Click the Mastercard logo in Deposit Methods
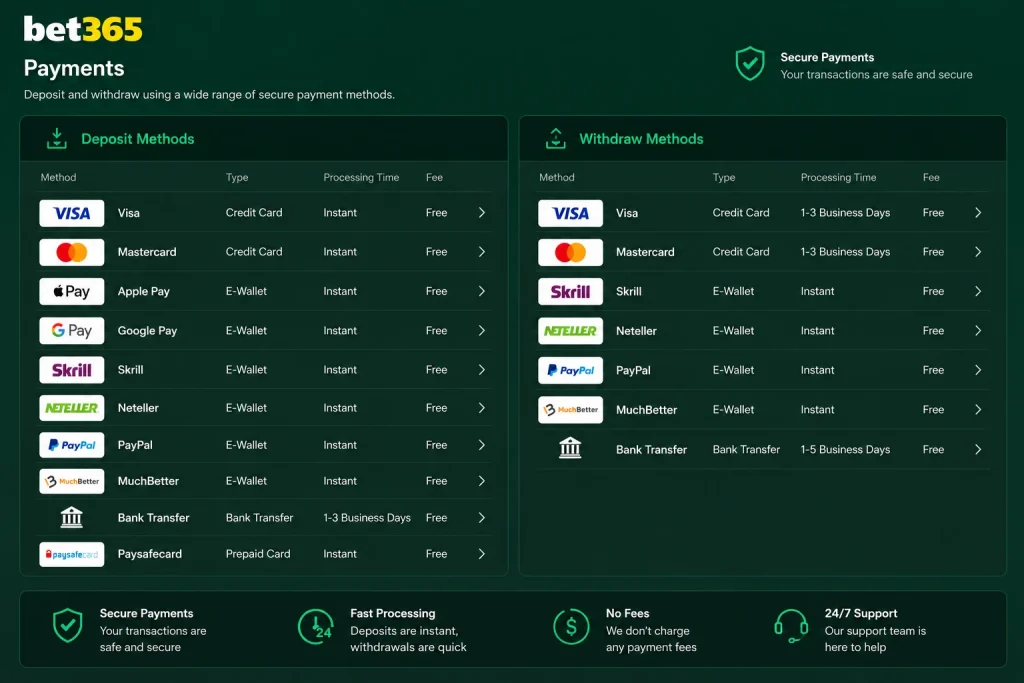This screenshot has height=683, width=1024. (x=72, y=252)
